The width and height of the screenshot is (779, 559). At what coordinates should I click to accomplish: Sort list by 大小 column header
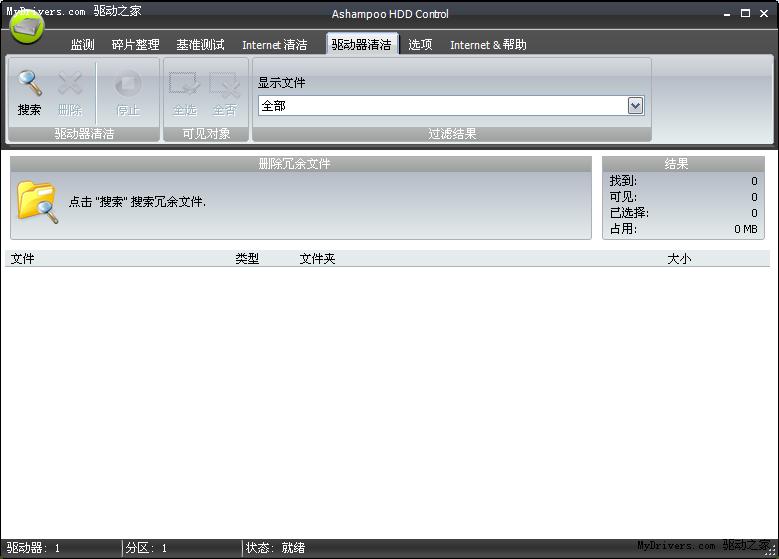(x=679, y=258)
